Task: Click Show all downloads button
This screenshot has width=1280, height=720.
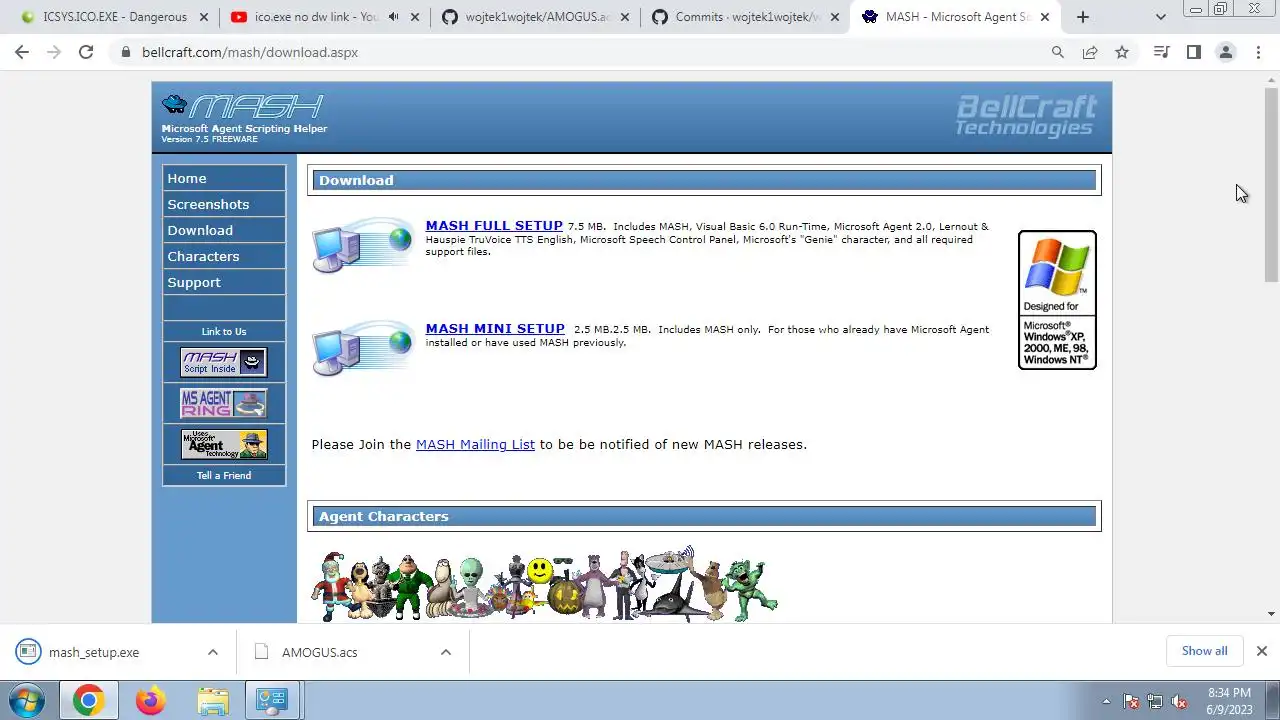Action: (x=1204, y=651)
